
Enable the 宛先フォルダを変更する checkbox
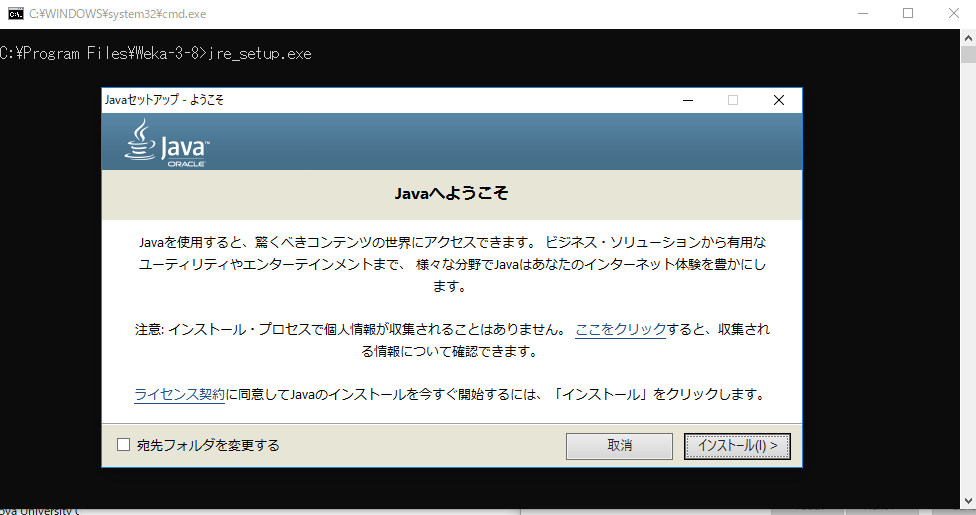(x=124, y=445)
